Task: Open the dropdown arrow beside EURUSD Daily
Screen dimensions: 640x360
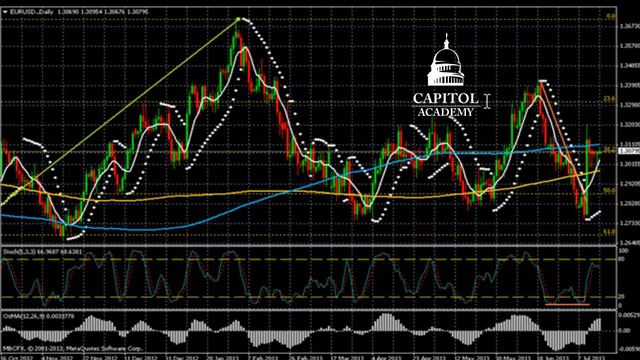Action: tap(5, 12)
